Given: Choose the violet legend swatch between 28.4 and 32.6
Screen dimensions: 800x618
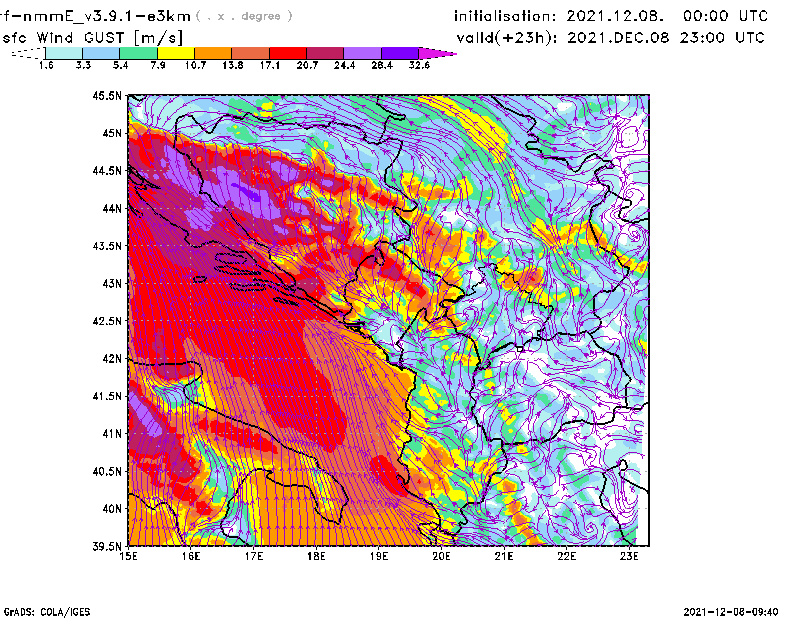Looking at the screenshot, I should coord(400,53).
